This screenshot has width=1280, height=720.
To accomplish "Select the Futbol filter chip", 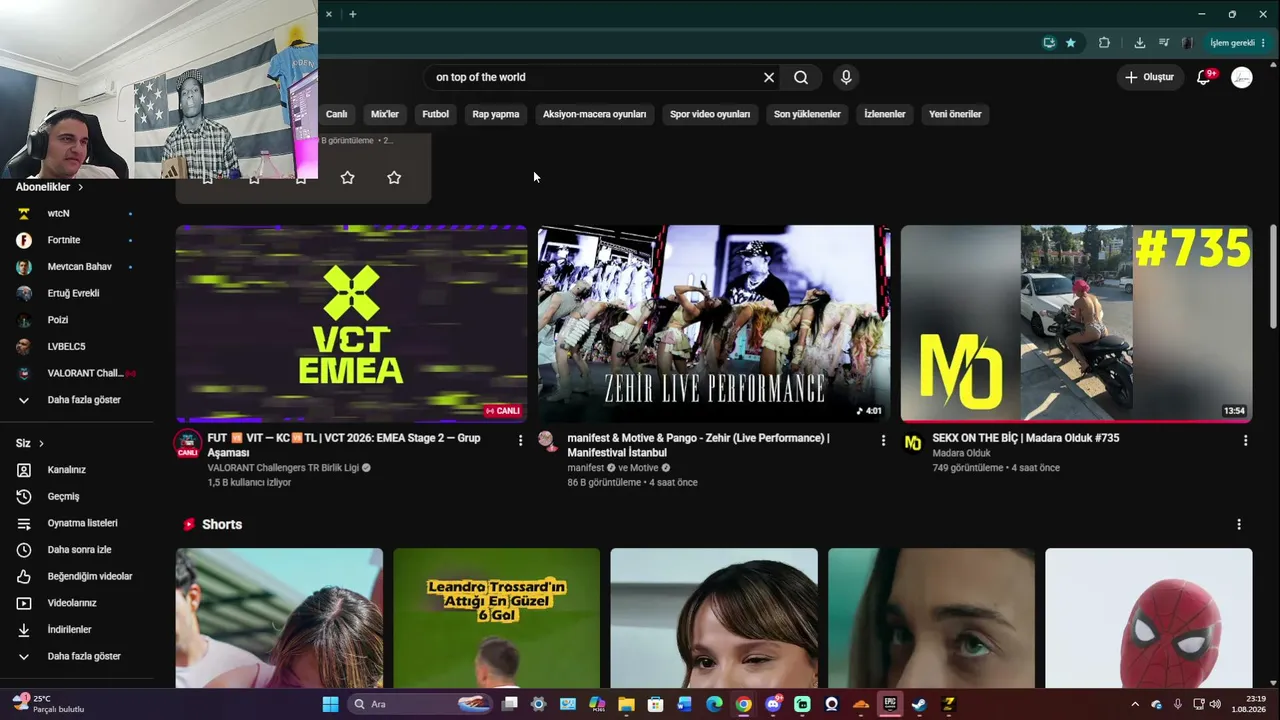I will (436, 114).
